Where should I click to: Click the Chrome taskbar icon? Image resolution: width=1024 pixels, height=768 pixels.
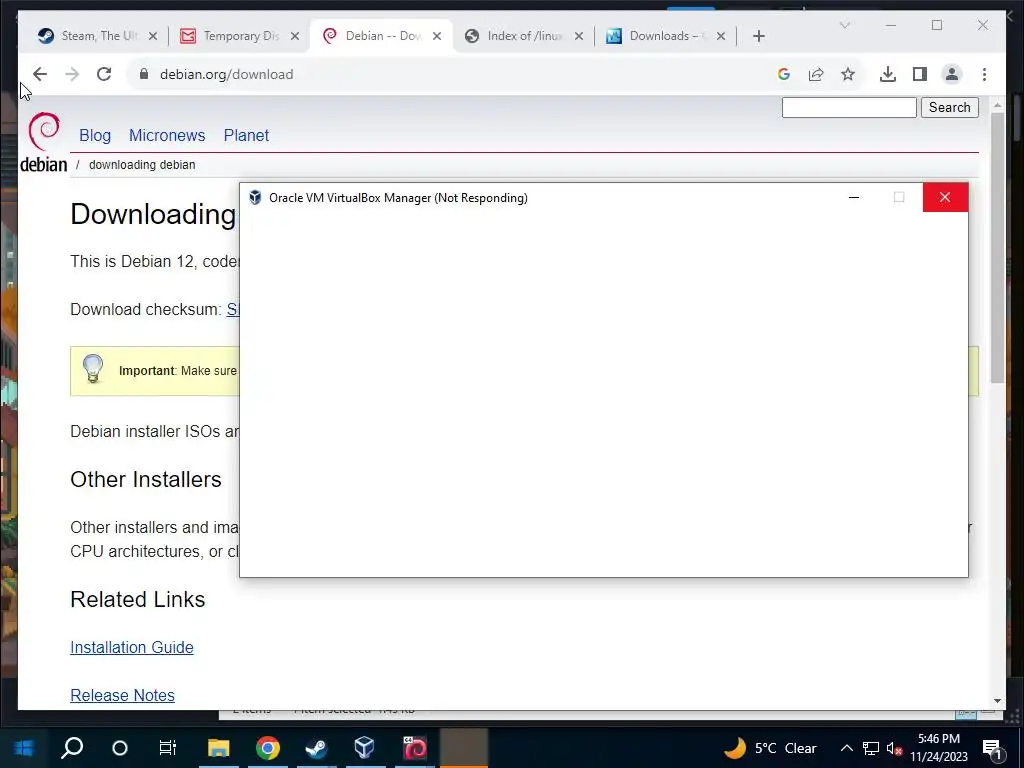point(268,748)
